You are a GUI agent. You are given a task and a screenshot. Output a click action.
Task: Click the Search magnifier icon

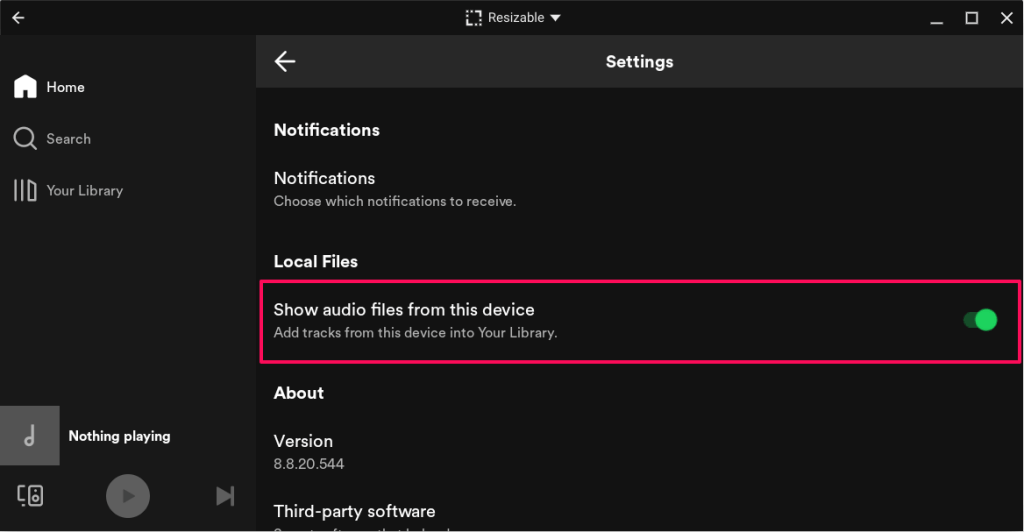(25, 139)
